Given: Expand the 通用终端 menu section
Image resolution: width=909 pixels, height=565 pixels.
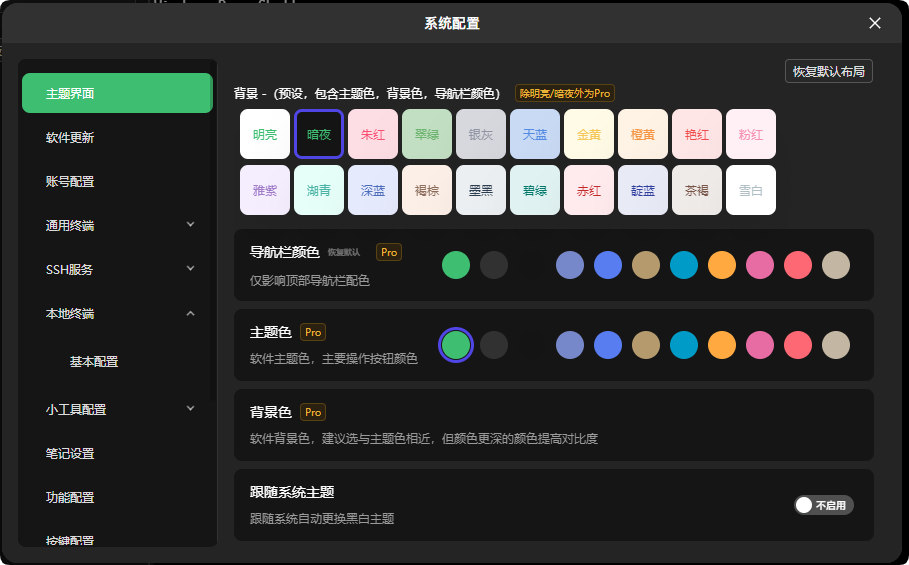Looking at the screenshot, I should pyautogui.click(x=190, y=225).
